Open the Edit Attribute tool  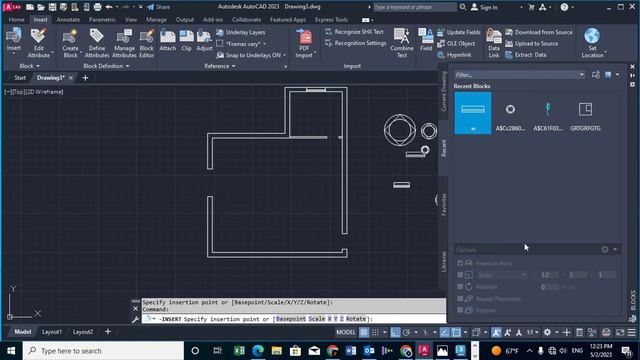point(39,42)
